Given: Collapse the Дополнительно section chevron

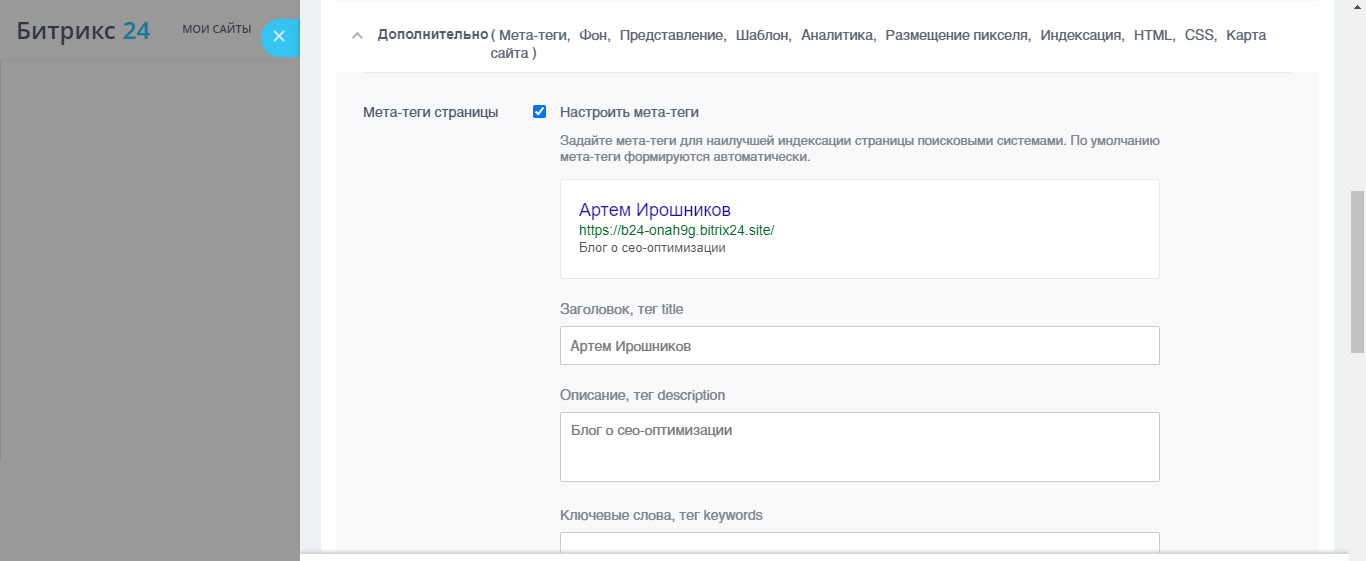Looking at the screenshot, I should 356,36.
